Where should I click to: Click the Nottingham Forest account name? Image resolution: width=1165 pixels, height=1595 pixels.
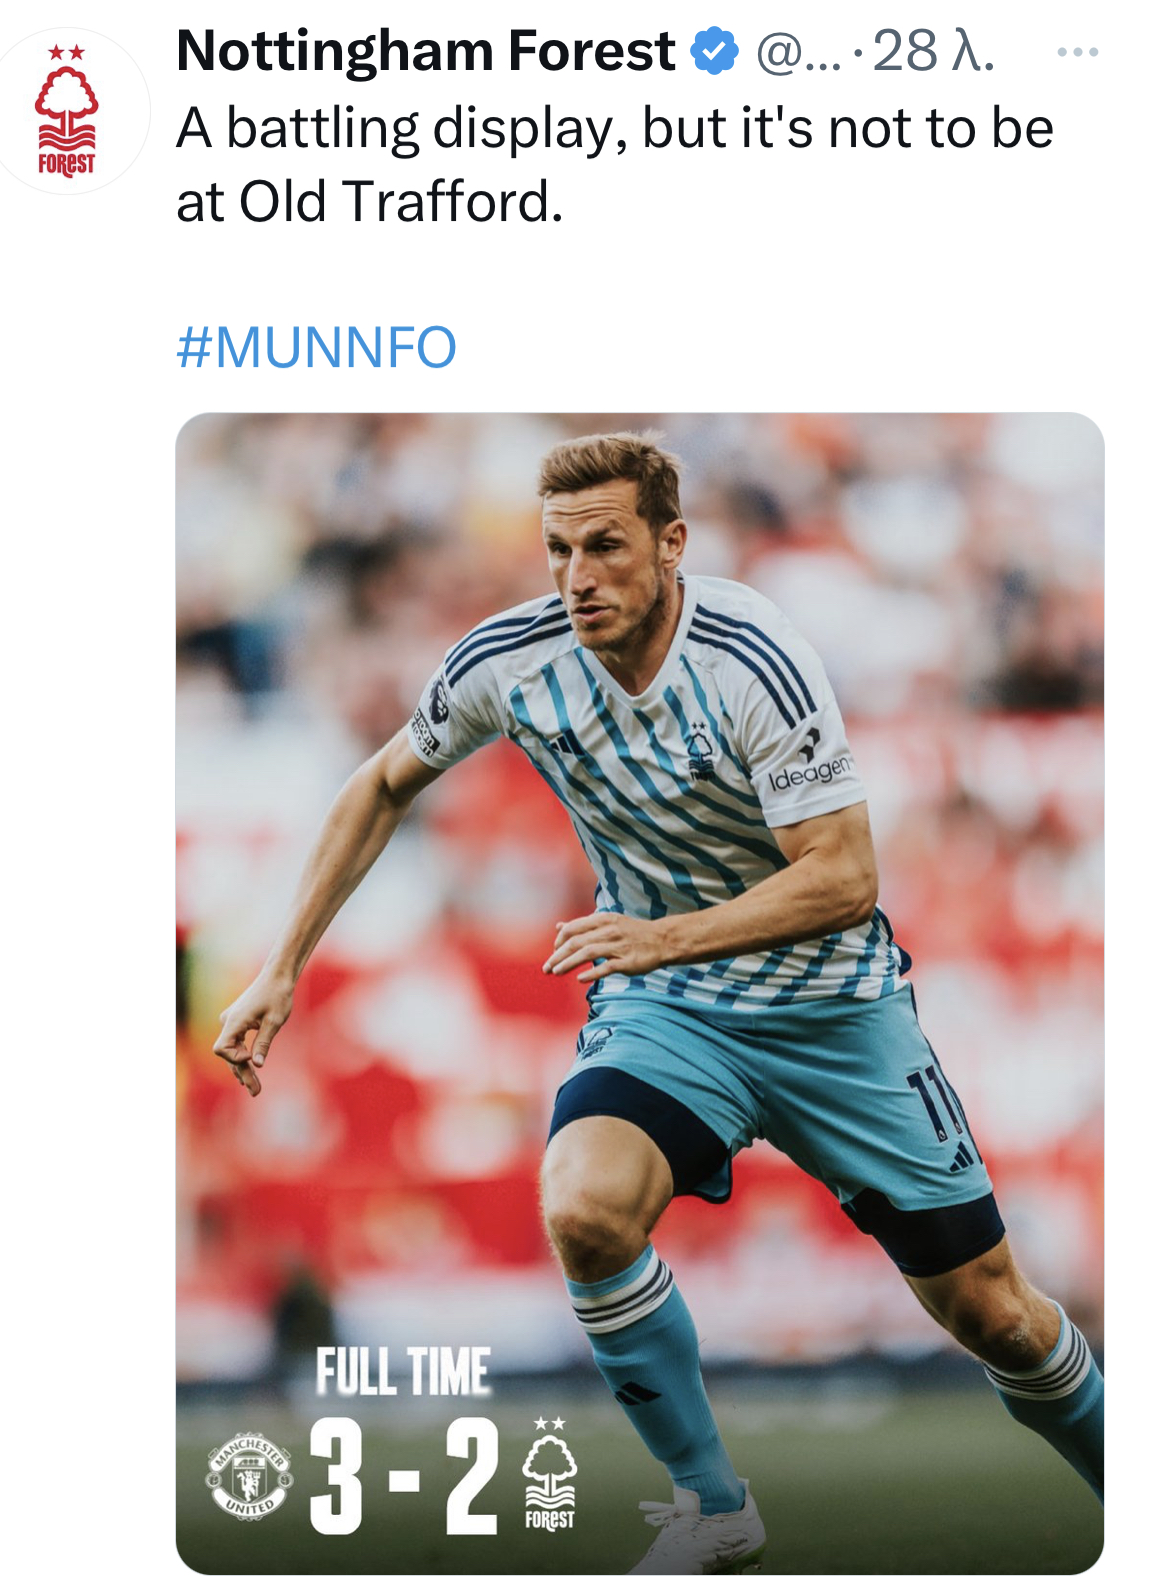pos(426,51)
